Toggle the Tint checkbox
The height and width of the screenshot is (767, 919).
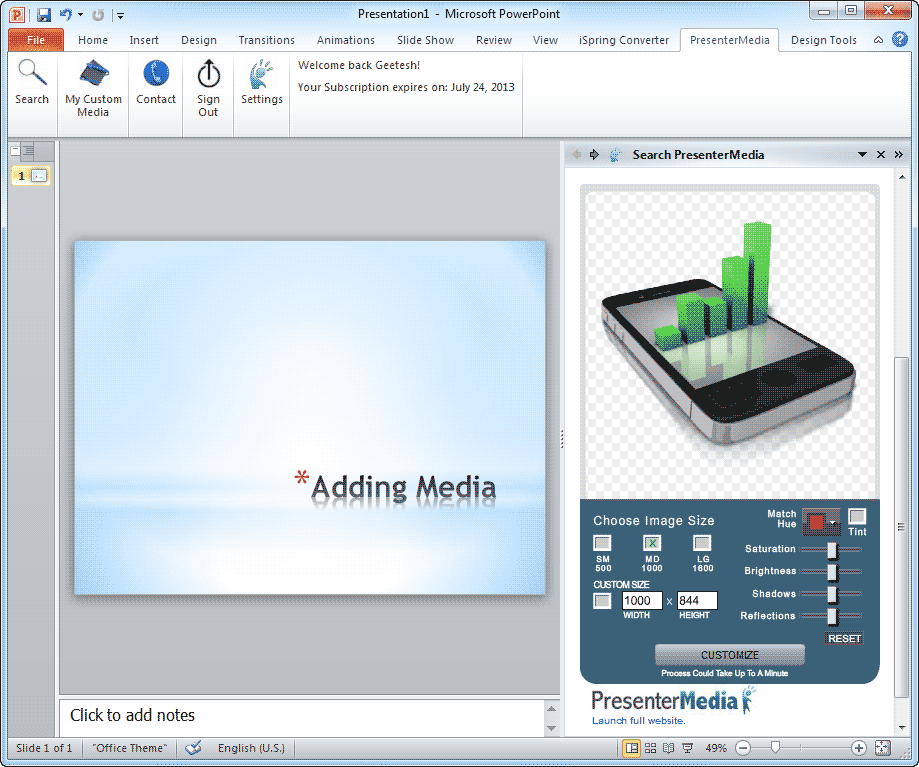click(x=857, y=516)
